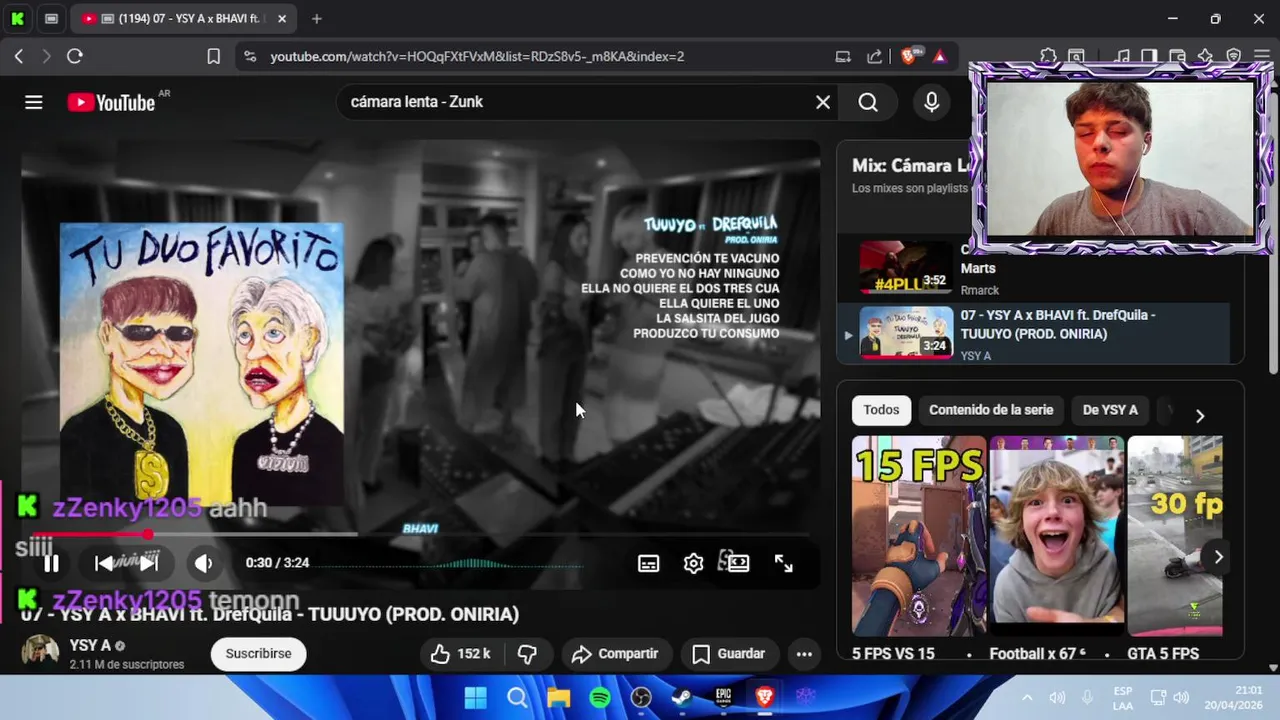This screenshot has width=1280, height=720.
Task: Open YSY A channel avatar
Action: point(41,653)
